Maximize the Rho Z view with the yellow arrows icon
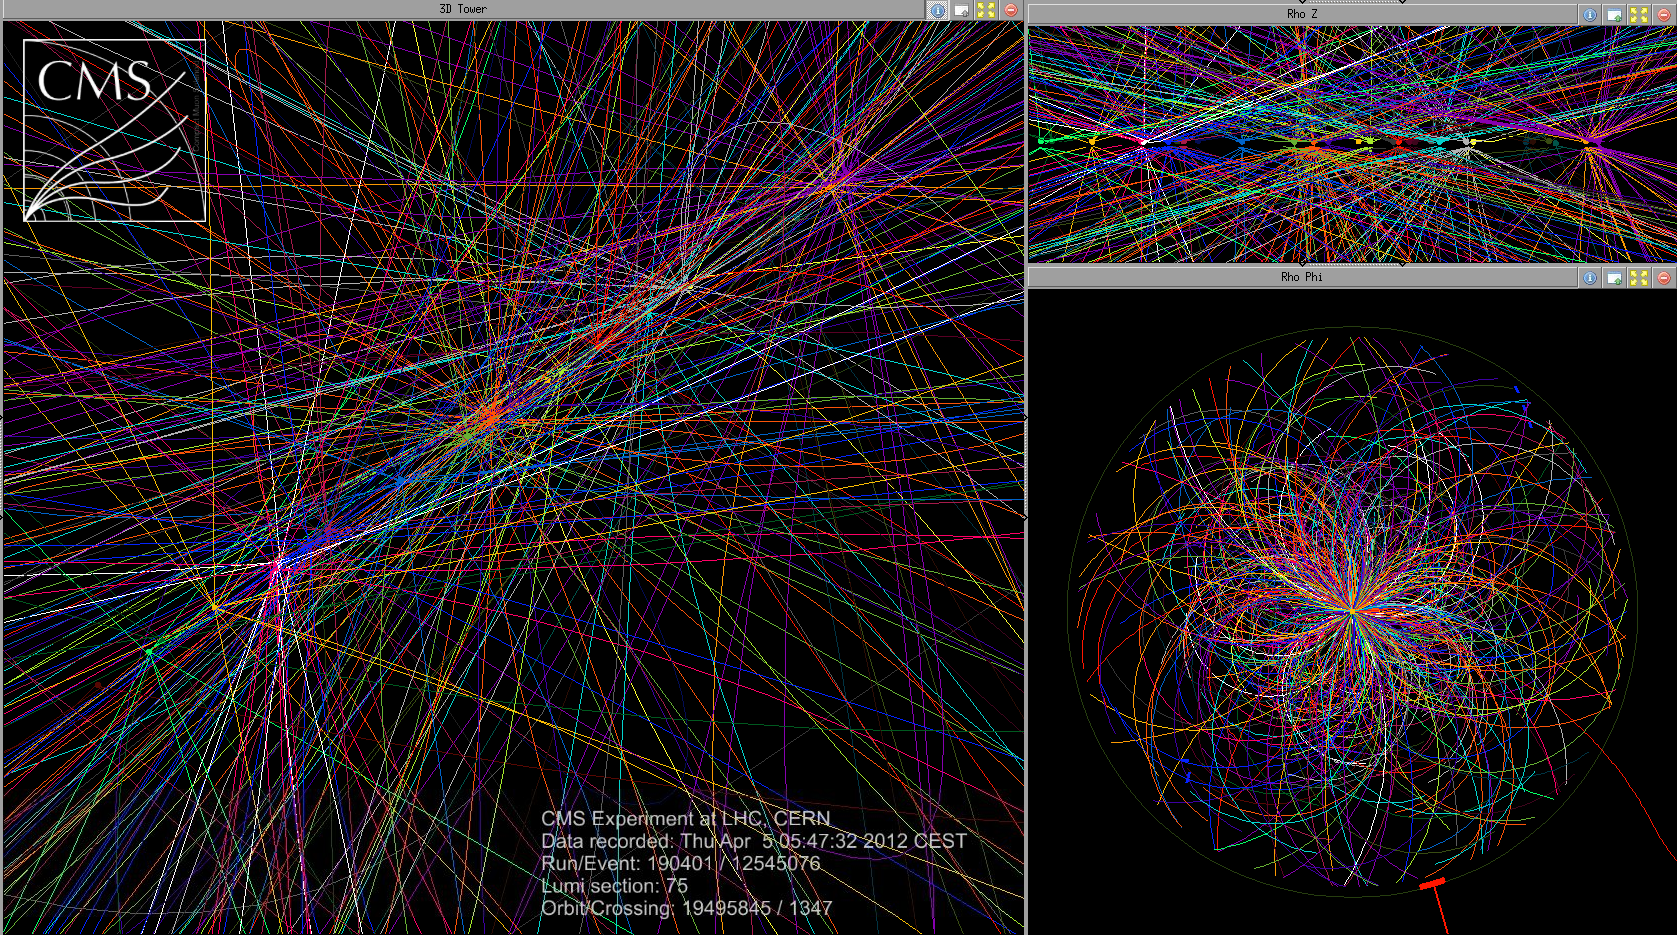This screenshot has height=935, width=1677. (x=1639, y=13)
